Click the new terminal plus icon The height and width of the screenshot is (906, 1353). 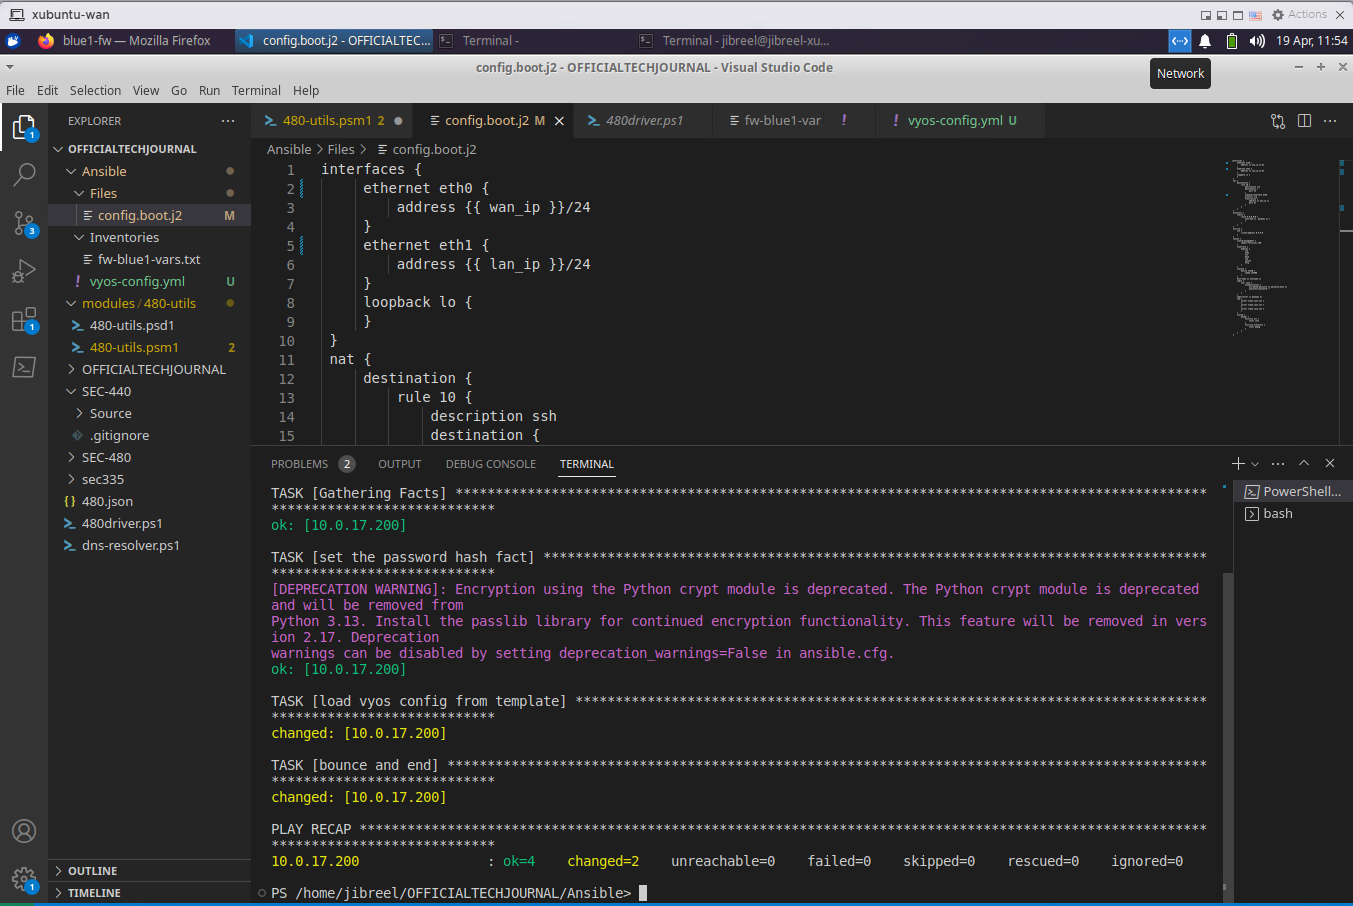tap(1238, 463)
